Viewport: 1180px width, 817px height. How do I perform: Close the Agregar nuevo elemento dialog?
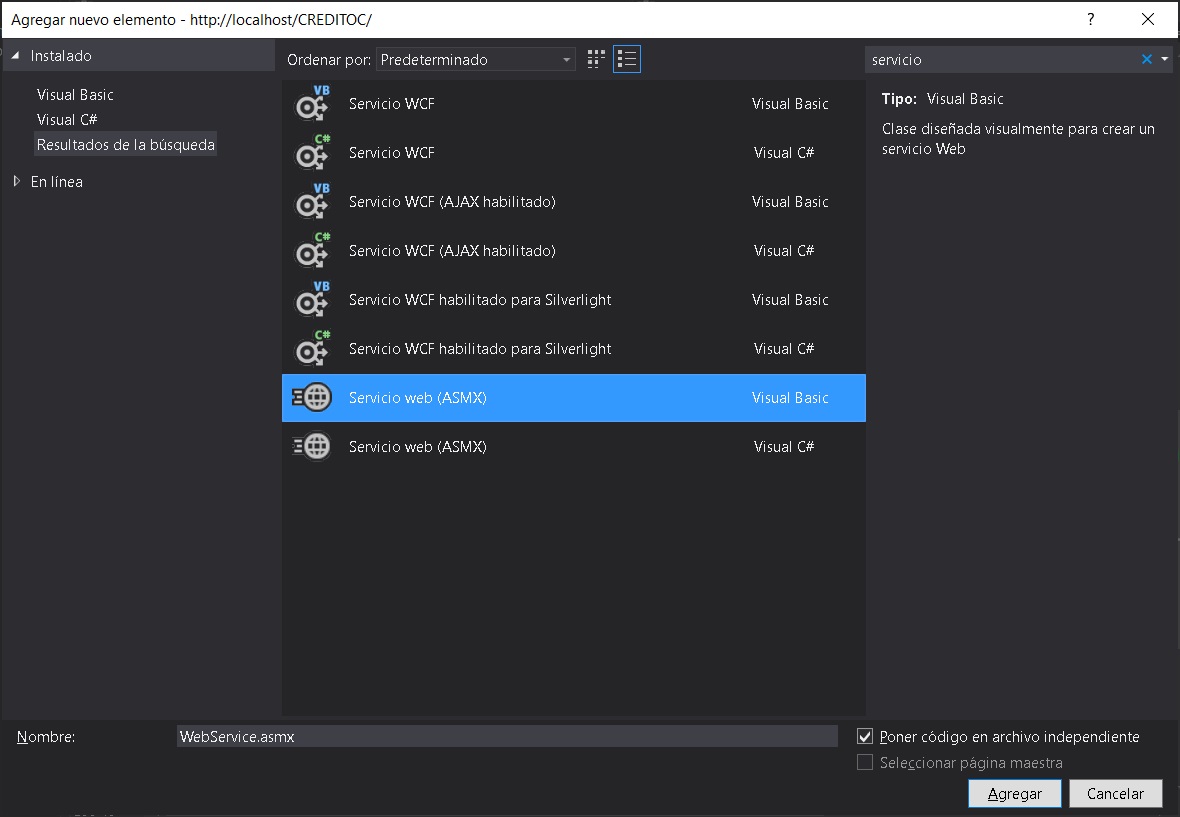(1148, 20)
